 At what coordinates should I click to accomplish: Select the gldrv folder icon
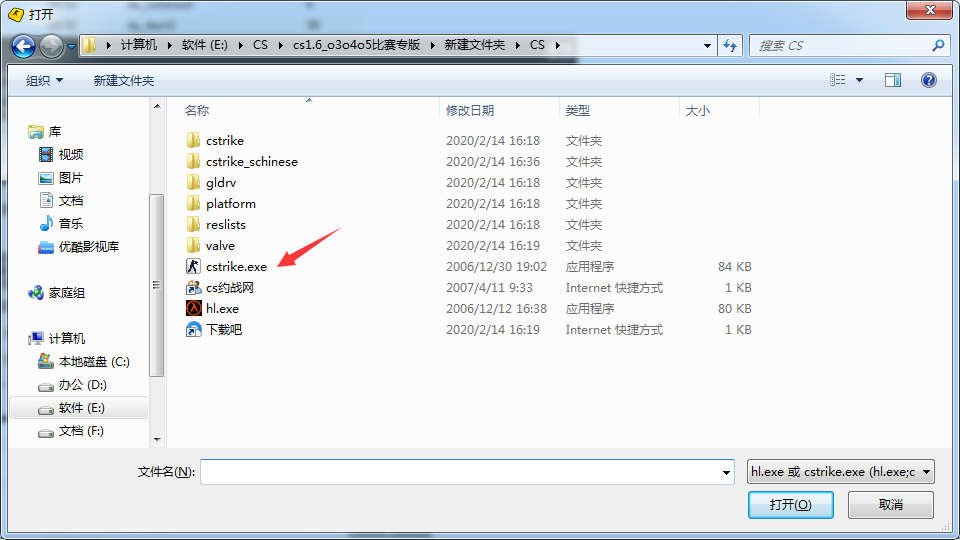tap(193, 182)
